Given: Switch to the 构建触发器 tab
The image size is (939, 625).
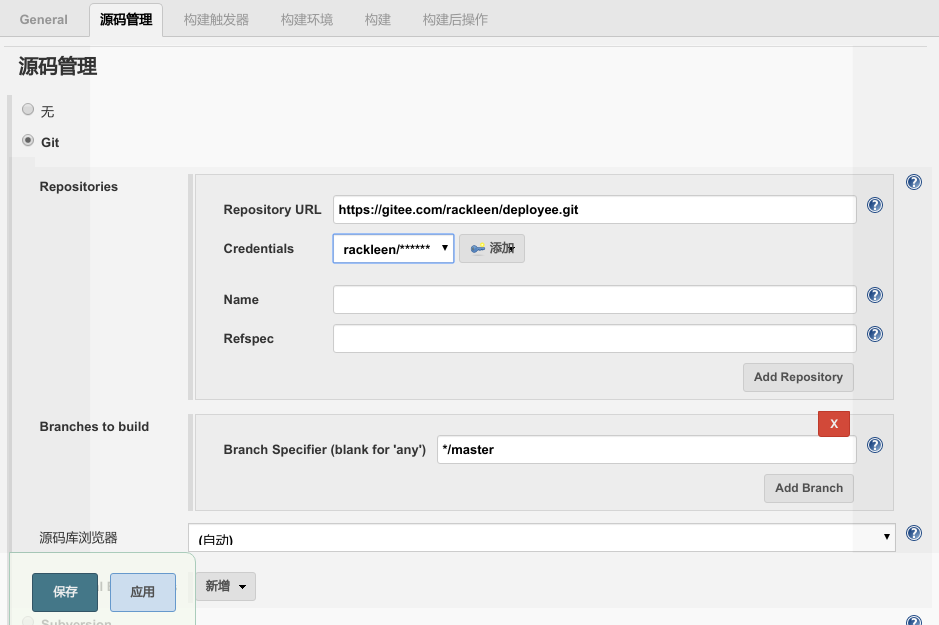Looking at the screenshot, I should click(216, 19).
